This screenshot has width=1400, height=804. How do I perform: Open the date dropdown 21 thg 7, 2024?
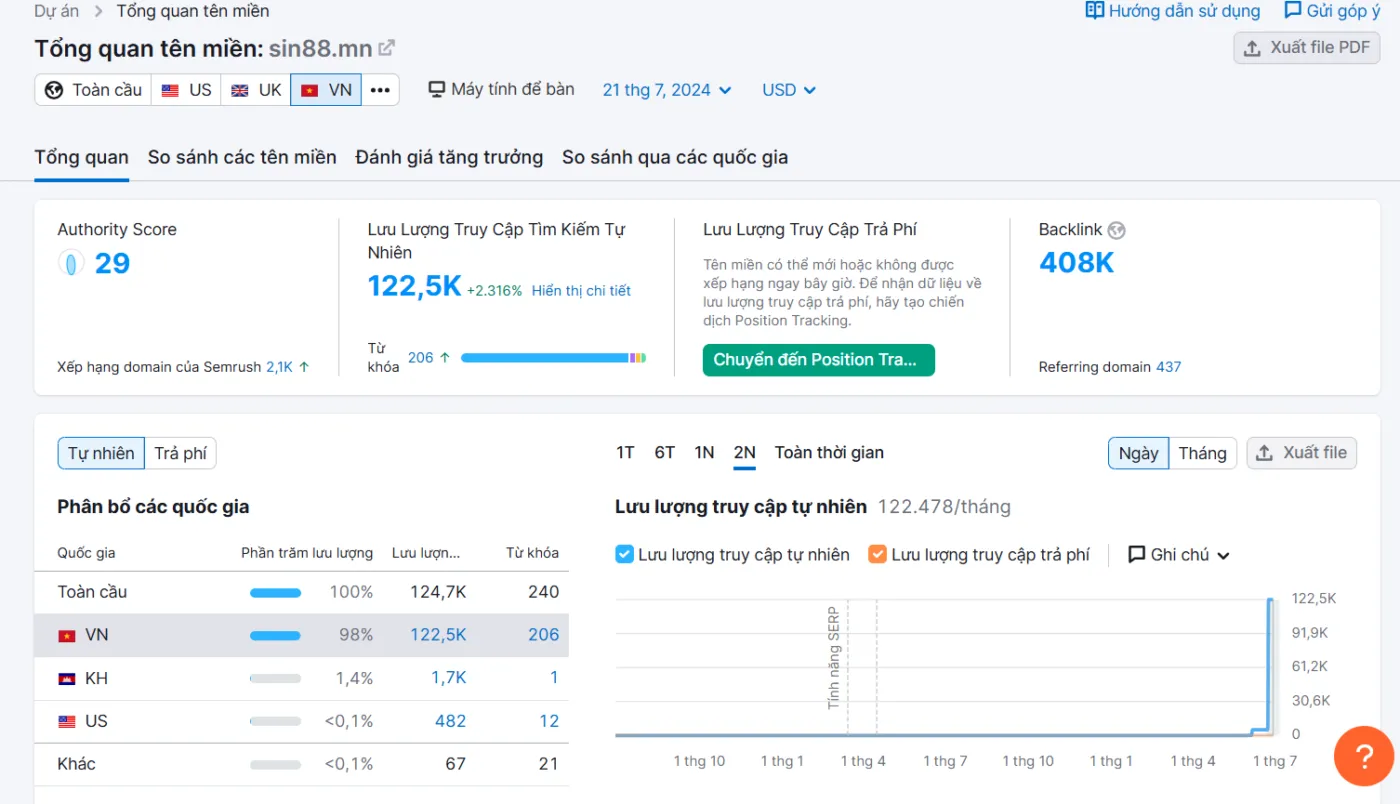[x=667, y=90]
